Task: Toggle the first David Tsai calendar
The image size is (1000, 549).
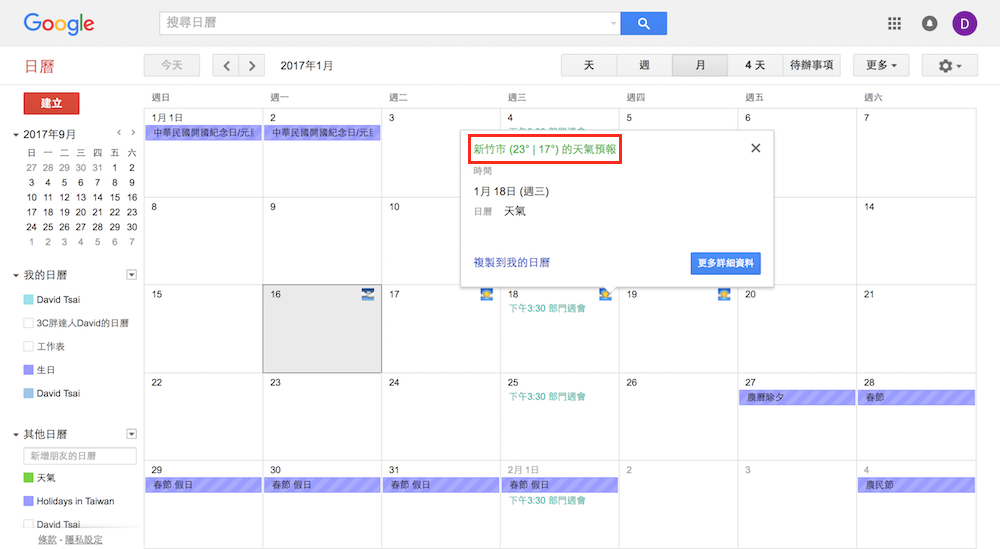Action: click(x=28, y=300)
